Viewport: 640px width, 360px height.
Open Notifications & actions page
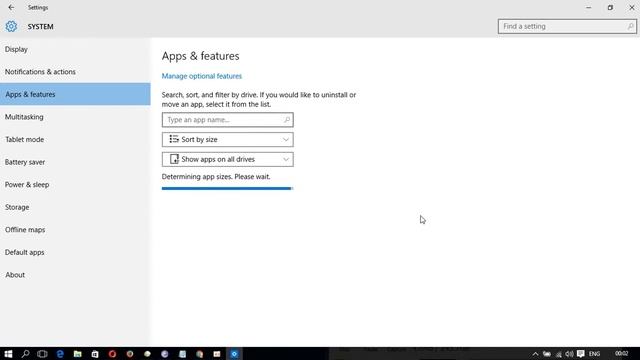tap(75, 71)
